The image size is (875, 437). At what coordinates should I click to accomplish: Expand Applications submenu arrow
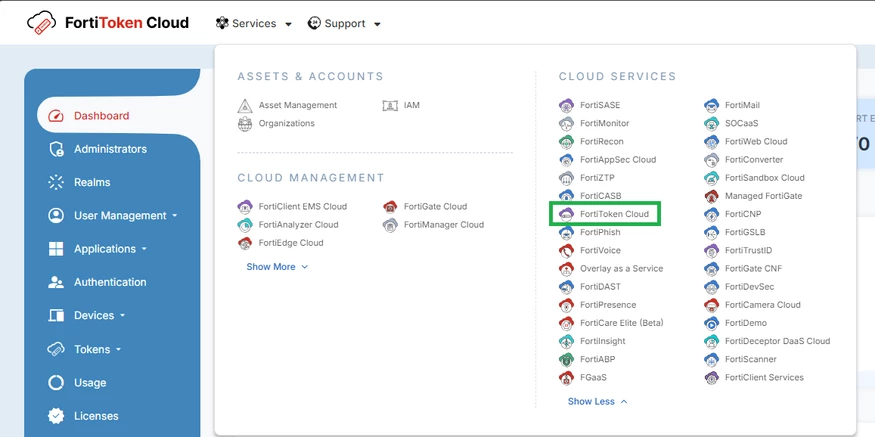tap(145, 249)
